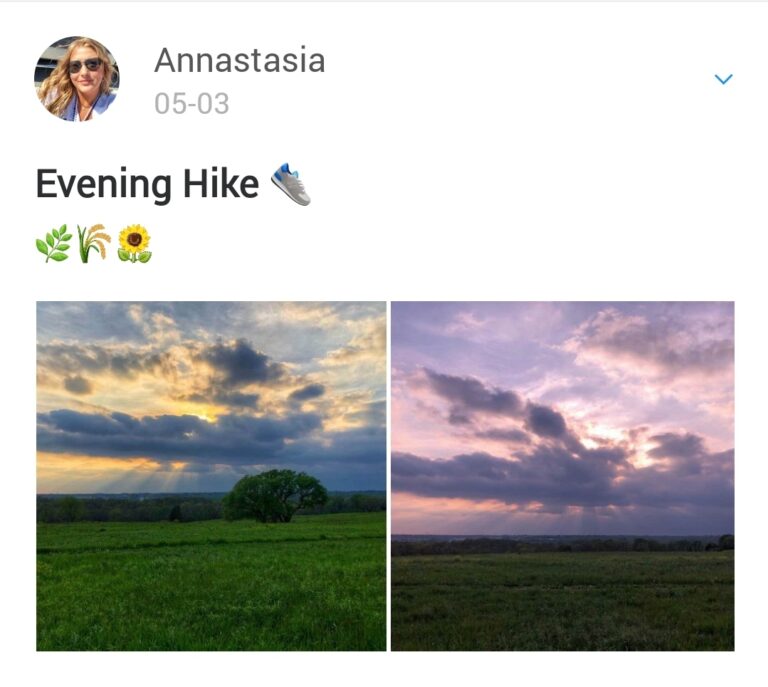
Task: Click the 05-03 post date
Action: click(x=192, y=104)
